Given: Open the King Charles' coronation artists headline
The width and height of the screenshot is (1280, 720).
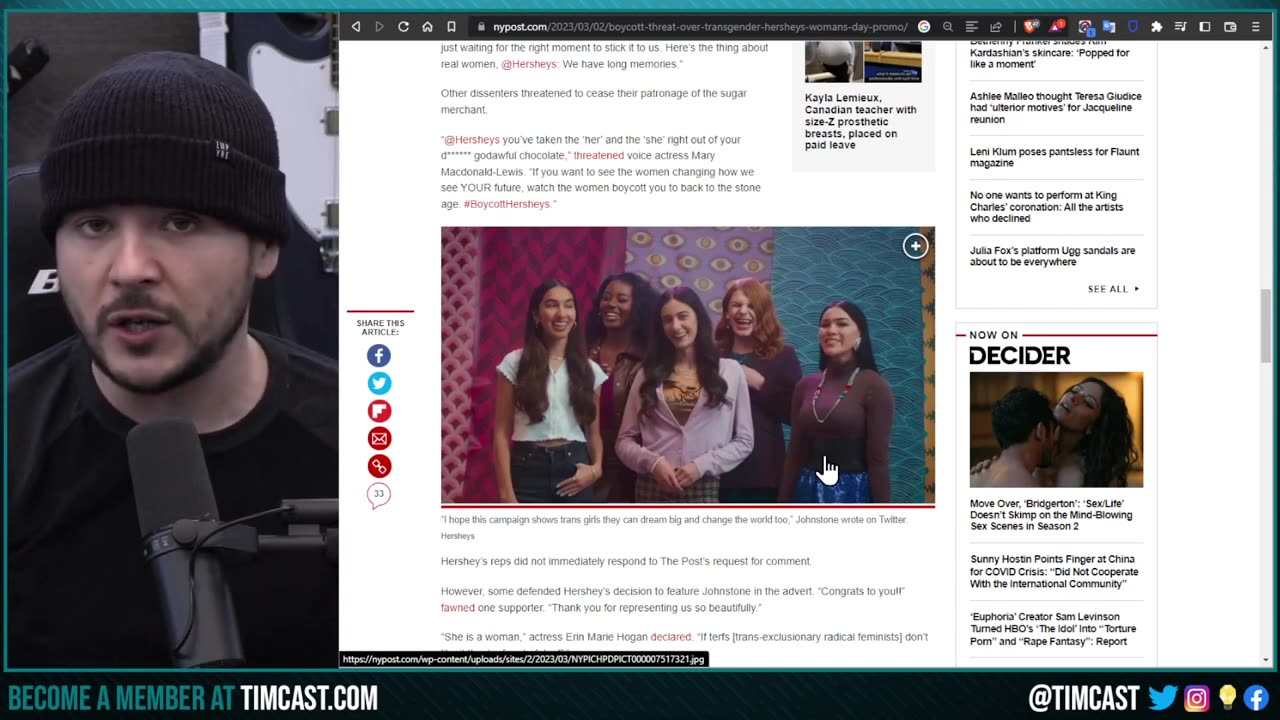Looking at the screenshot, I should click(x=1046, y=207).
